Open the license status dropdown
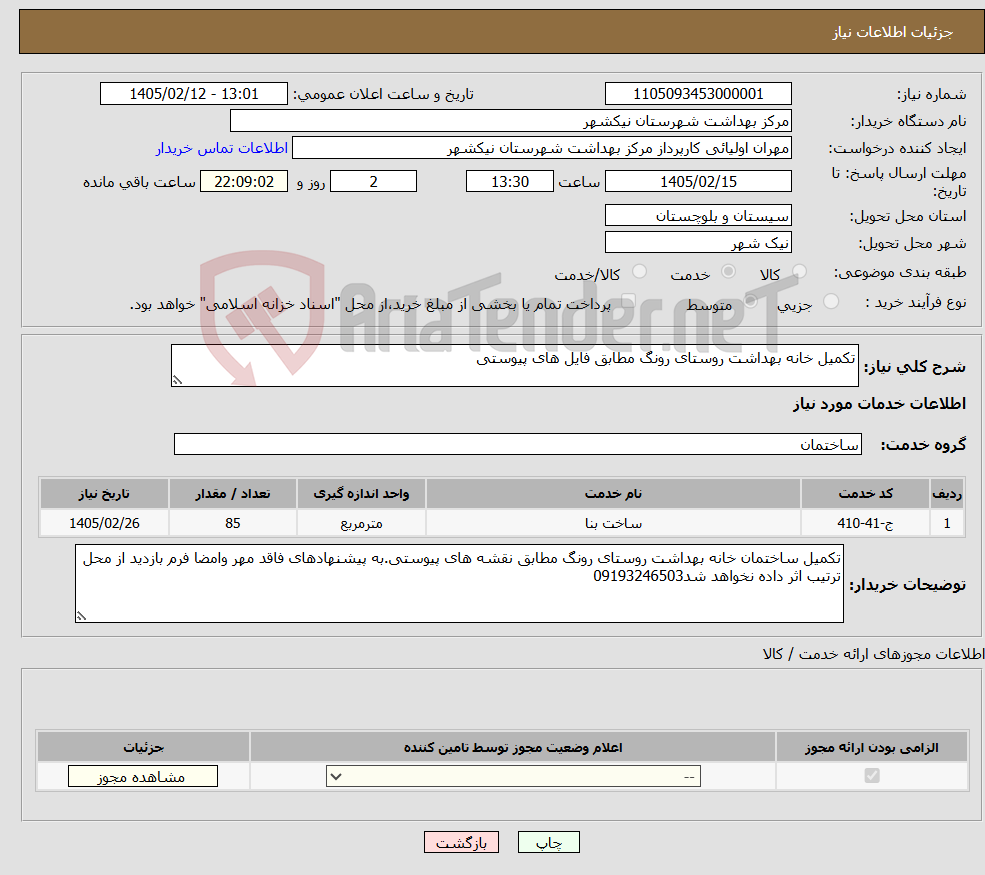985x875 pixels. pyautogui.click(x=513, y=776)
